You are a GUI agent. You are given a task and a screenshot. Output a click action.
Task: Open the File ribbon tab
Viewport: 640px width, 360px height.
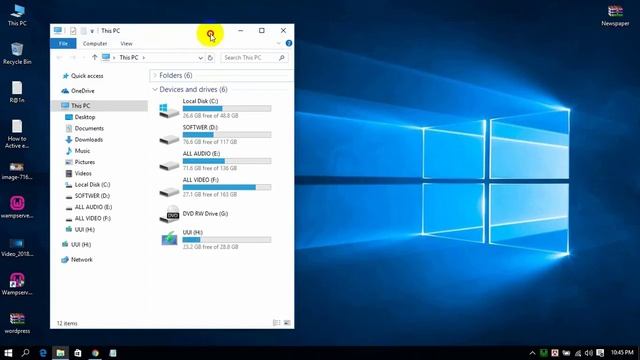(63, 43)
